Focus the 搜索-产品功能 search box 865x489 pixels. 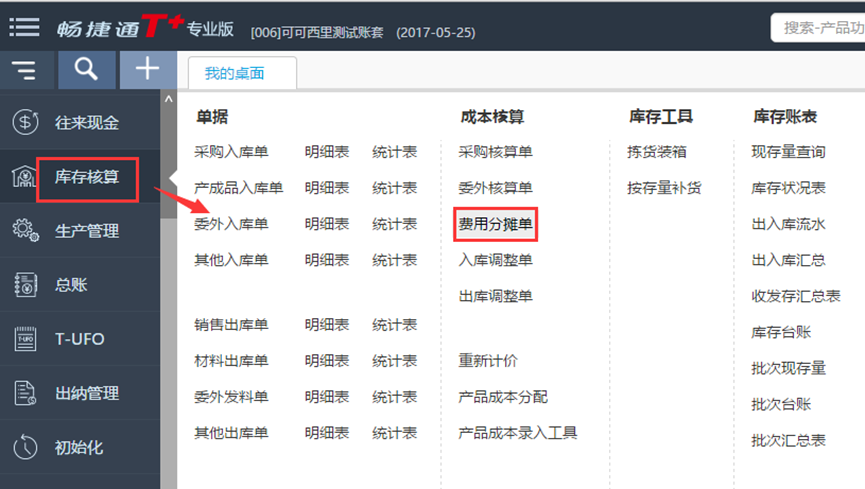[819, 28]
